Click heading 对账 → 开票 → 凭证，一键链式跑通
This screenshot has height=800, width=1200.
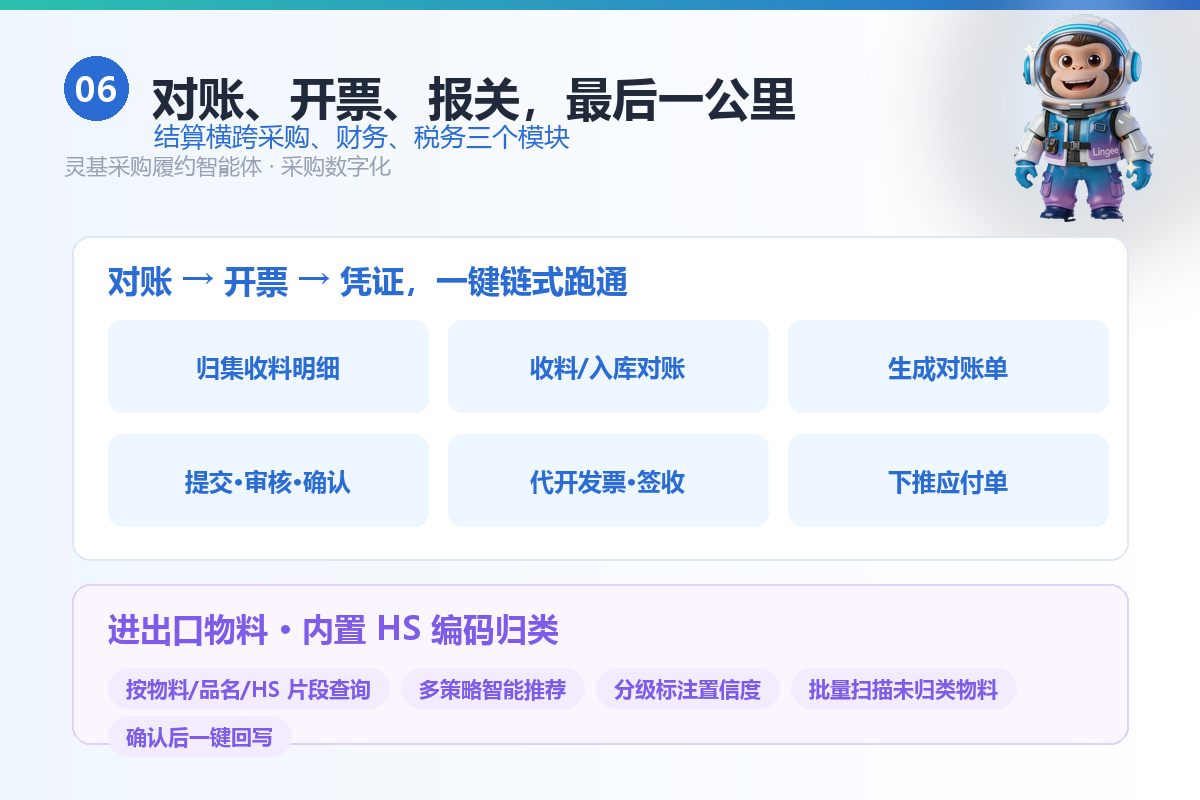(x=368, y=283)
